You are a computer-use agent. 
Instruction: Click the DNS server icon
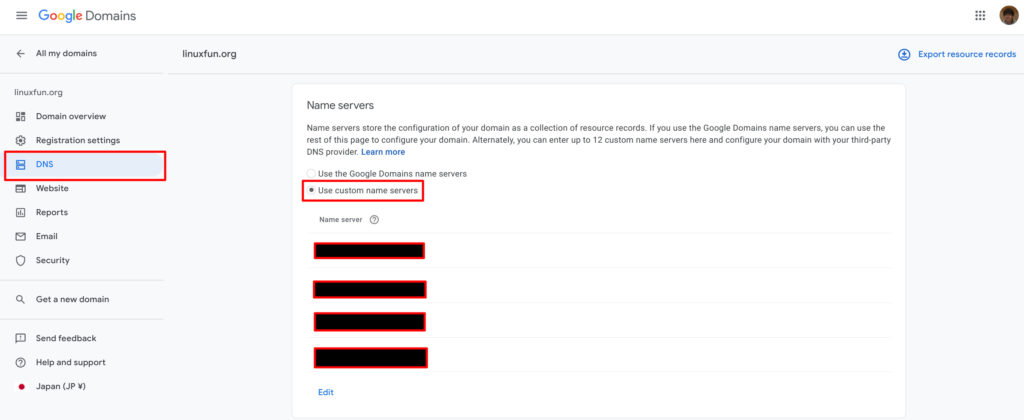click(x=21, y=165)
